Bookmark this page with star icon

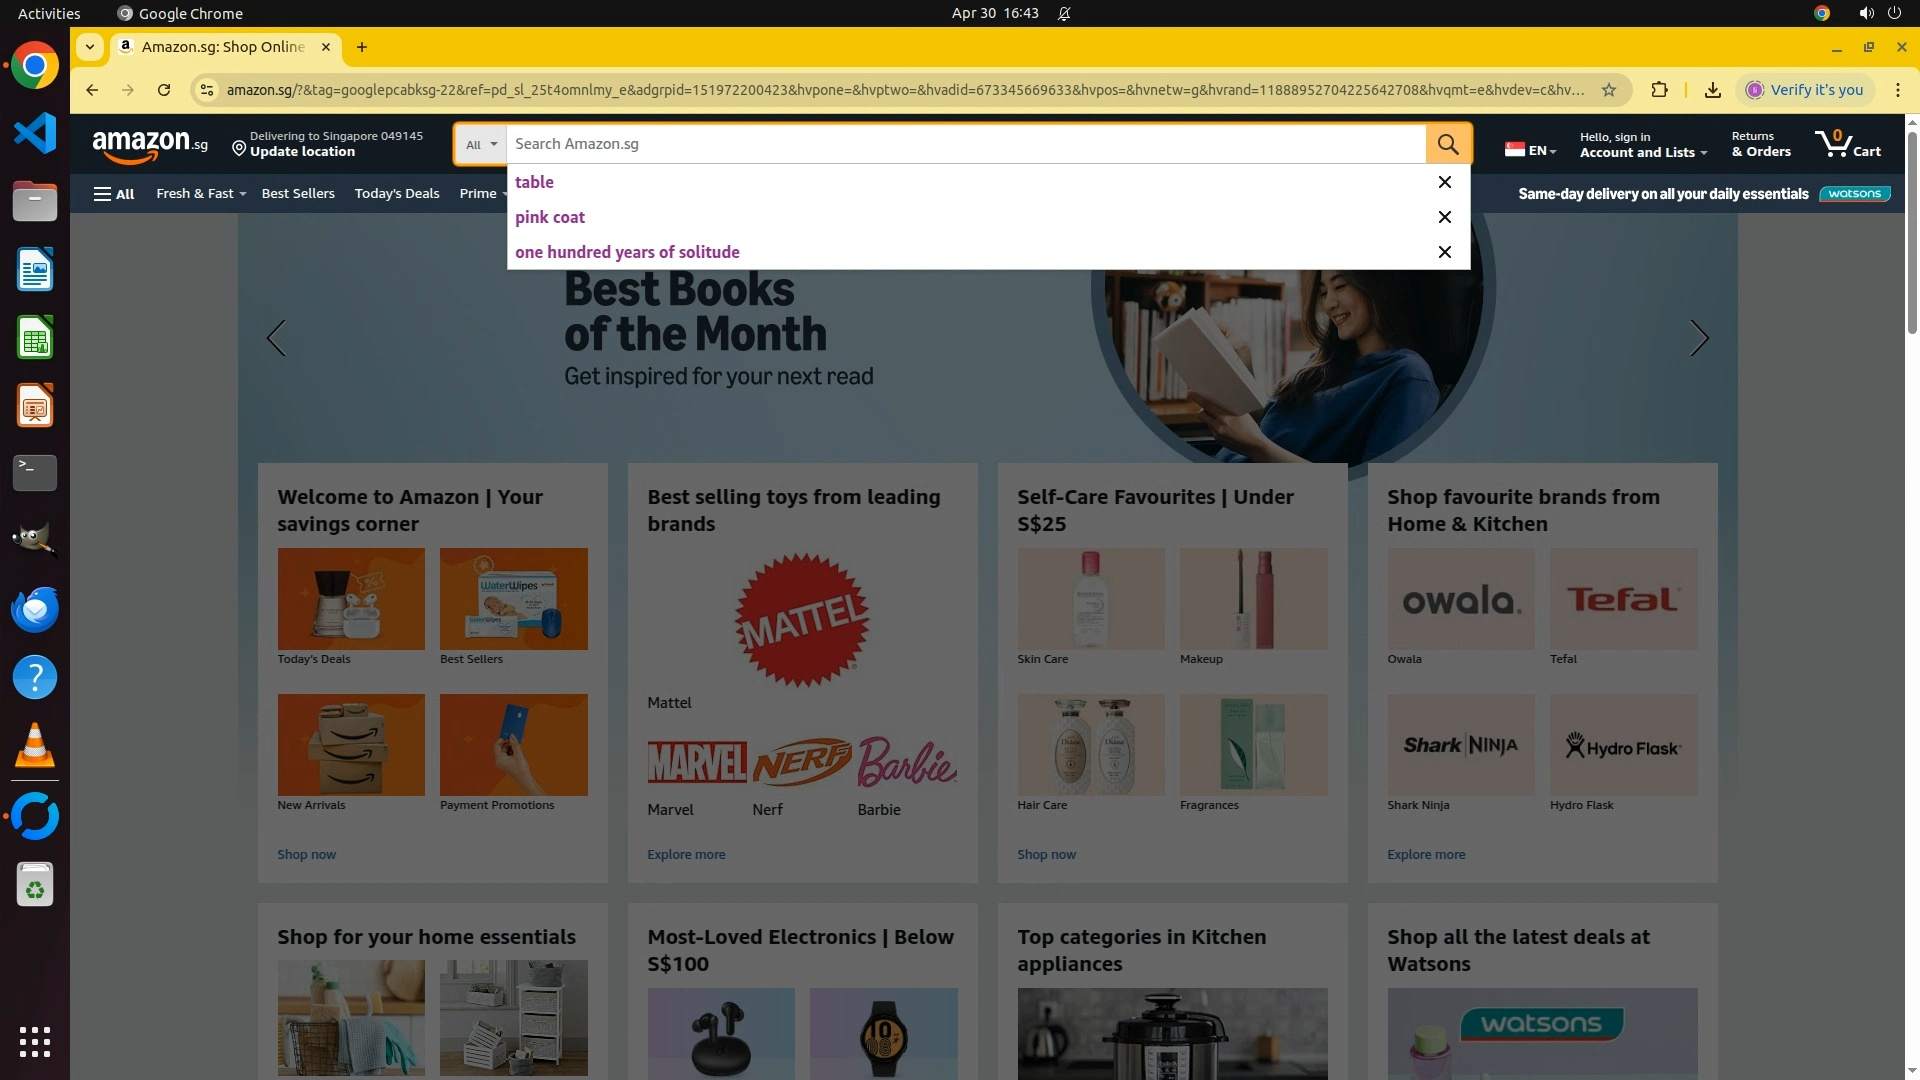click(1608, 90)
